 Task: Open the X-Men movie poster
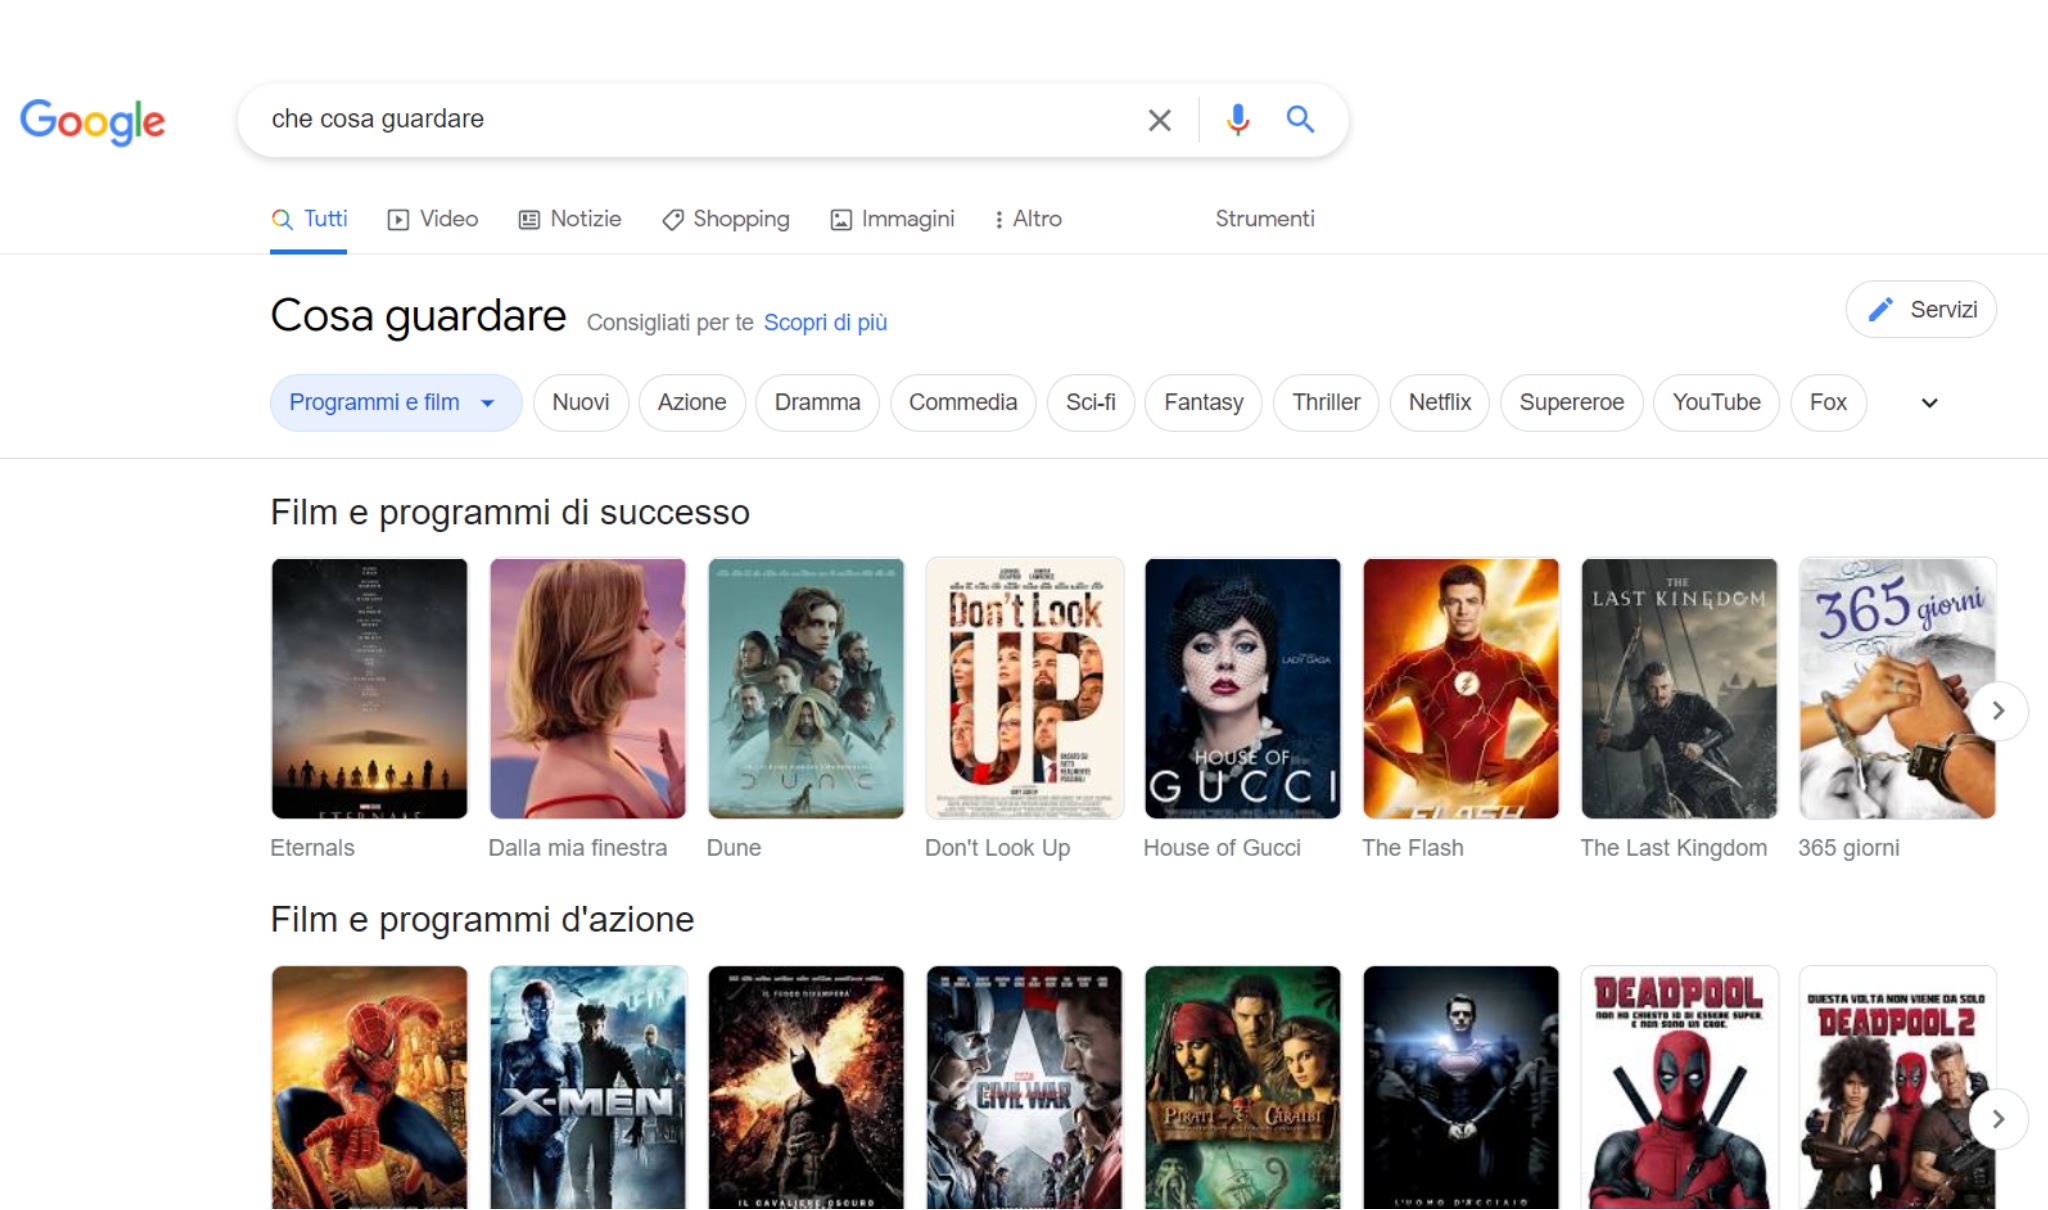tap(588, 1088)
